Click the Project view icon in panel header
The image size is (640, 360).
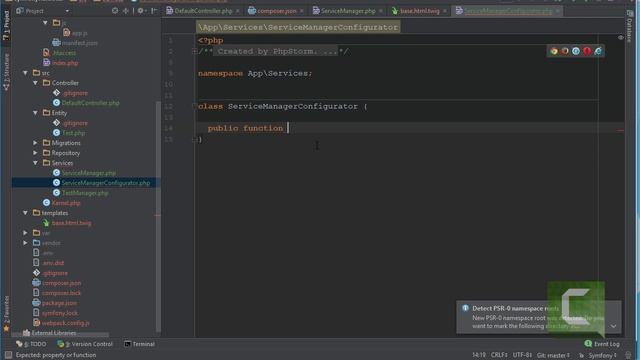[x=20, y=11]
